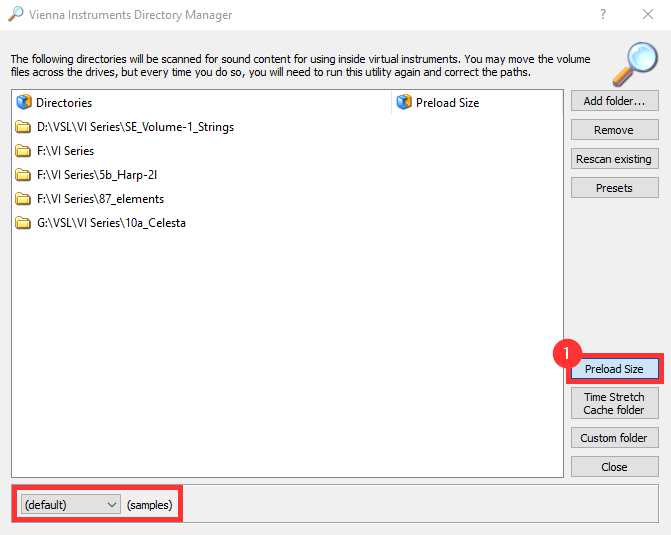Click the cube icon beside Directories
The height and width of the screenshot is (535, 671).
tap(24, 102)
